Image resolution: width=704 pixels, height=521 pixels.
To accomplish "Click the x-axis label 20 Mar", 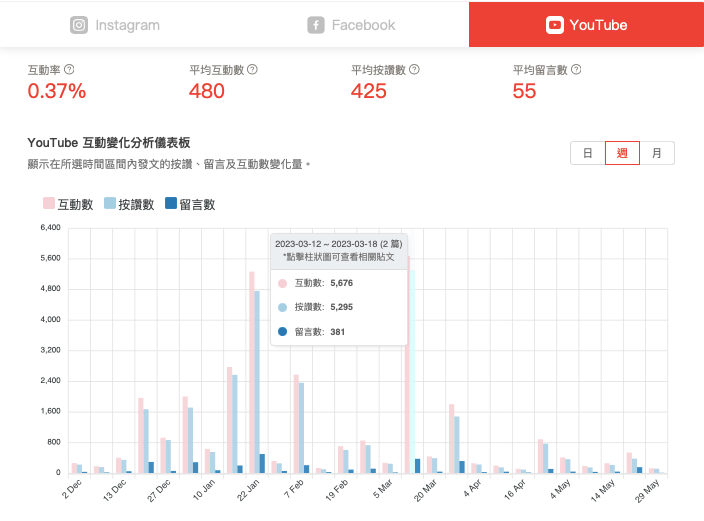I will [425, 490].
